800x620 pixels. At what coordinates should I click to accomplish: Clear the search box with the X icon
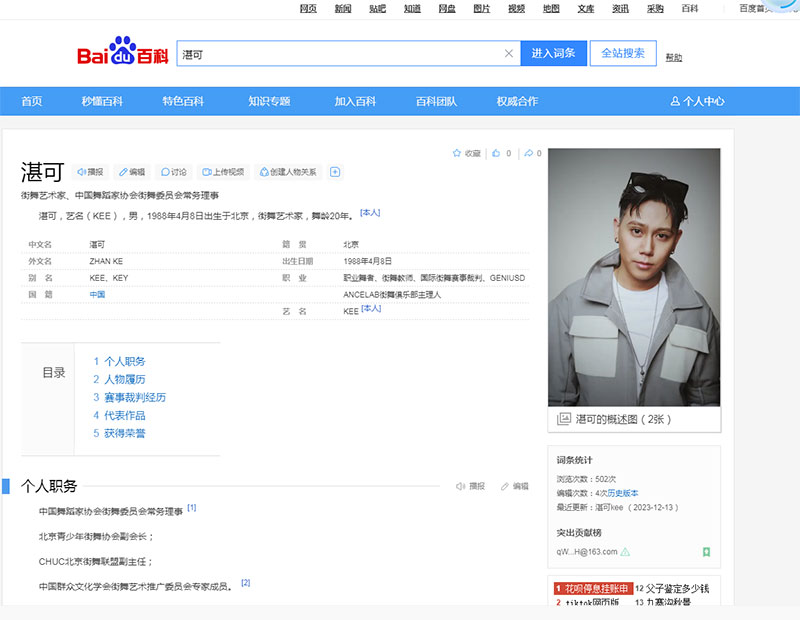[508, 54]
